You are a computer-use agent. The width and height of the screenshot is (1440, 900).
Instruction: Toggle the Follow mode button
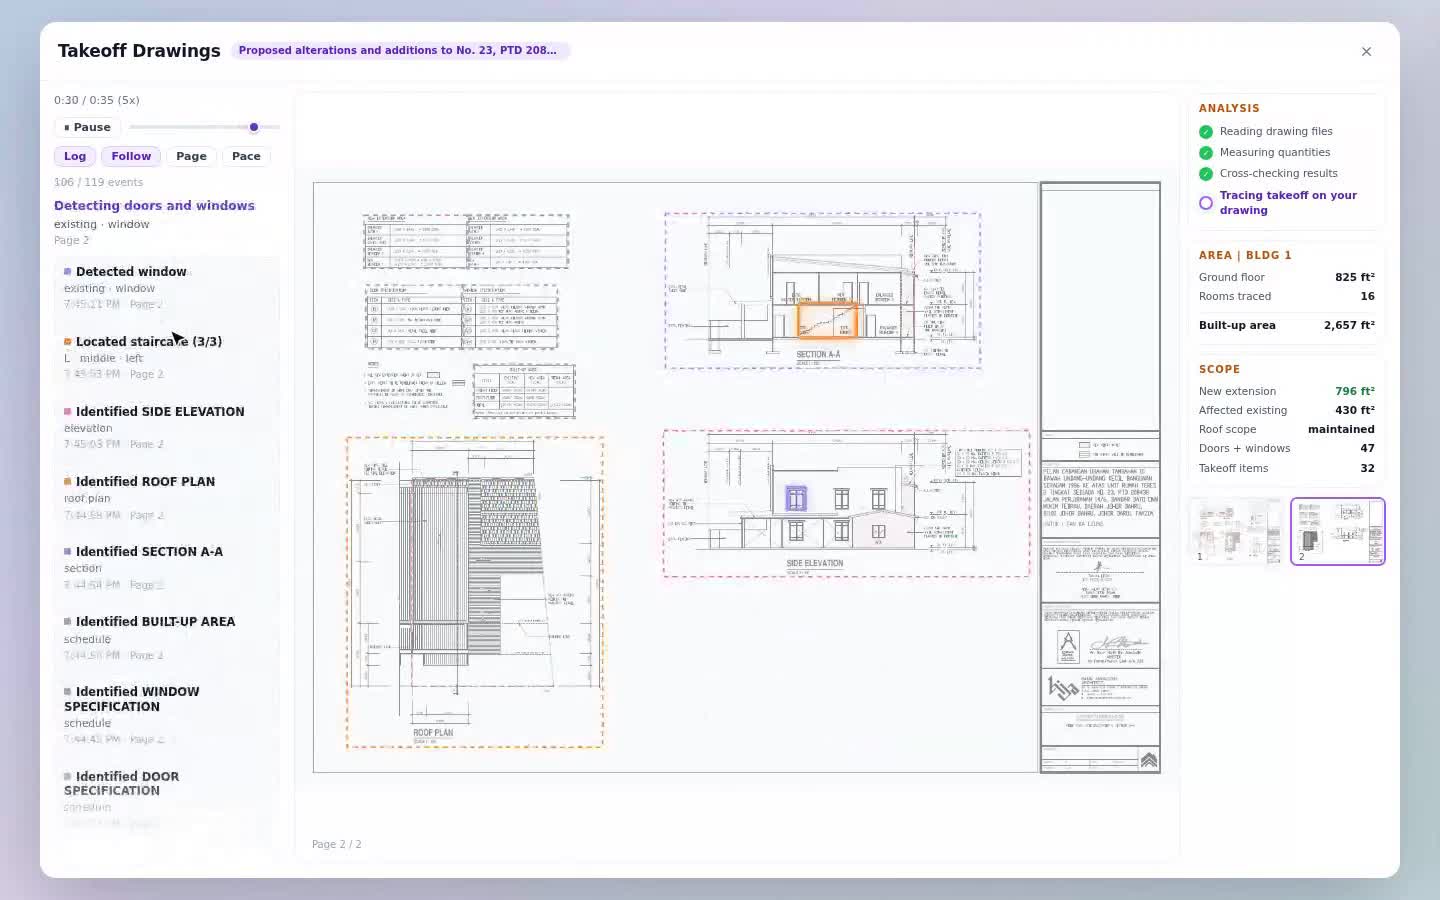(x=131, y=156)
